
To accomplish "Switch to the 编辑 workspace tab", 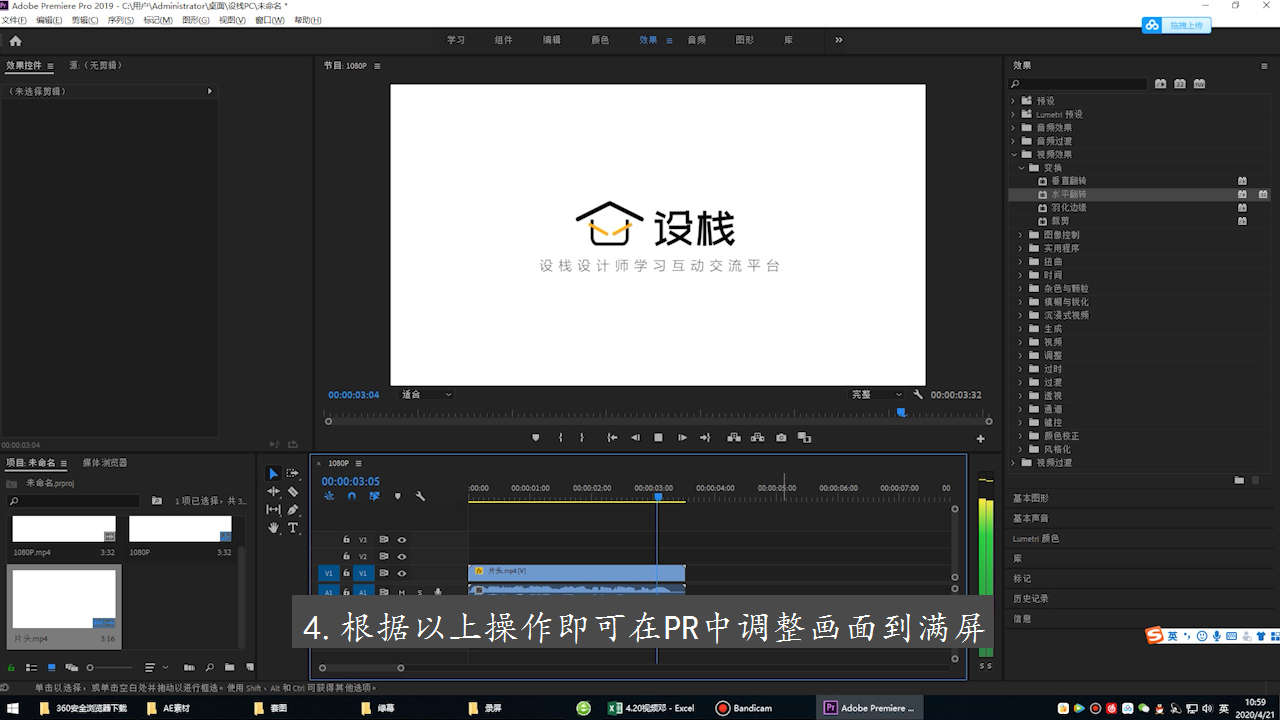I will pyautogui.click(x=552, y=40).
